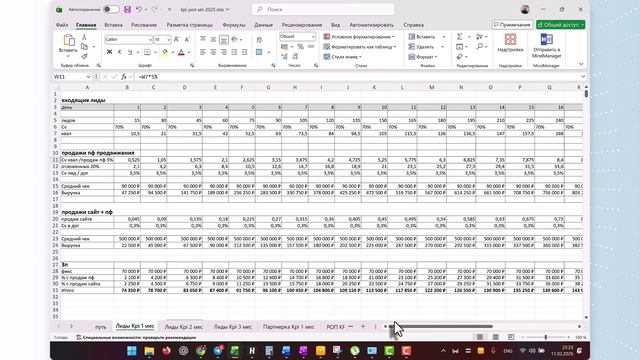Apply italic formatting (К)

pyautogui.click(x=120, y=52)
